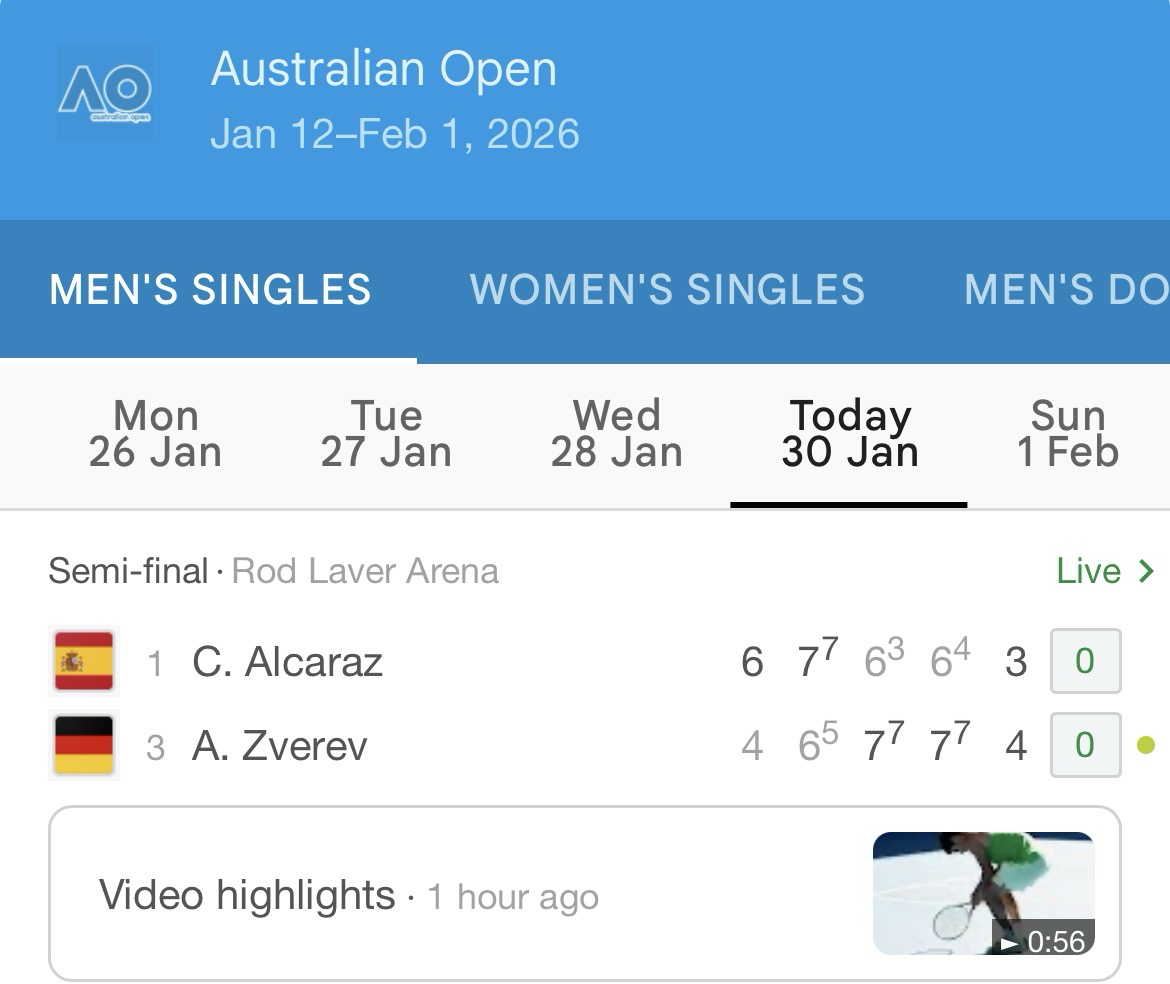Switch to the Men's Doubles tab
This screenshot has height=984, width=1170.
(x=1065, y=290)
